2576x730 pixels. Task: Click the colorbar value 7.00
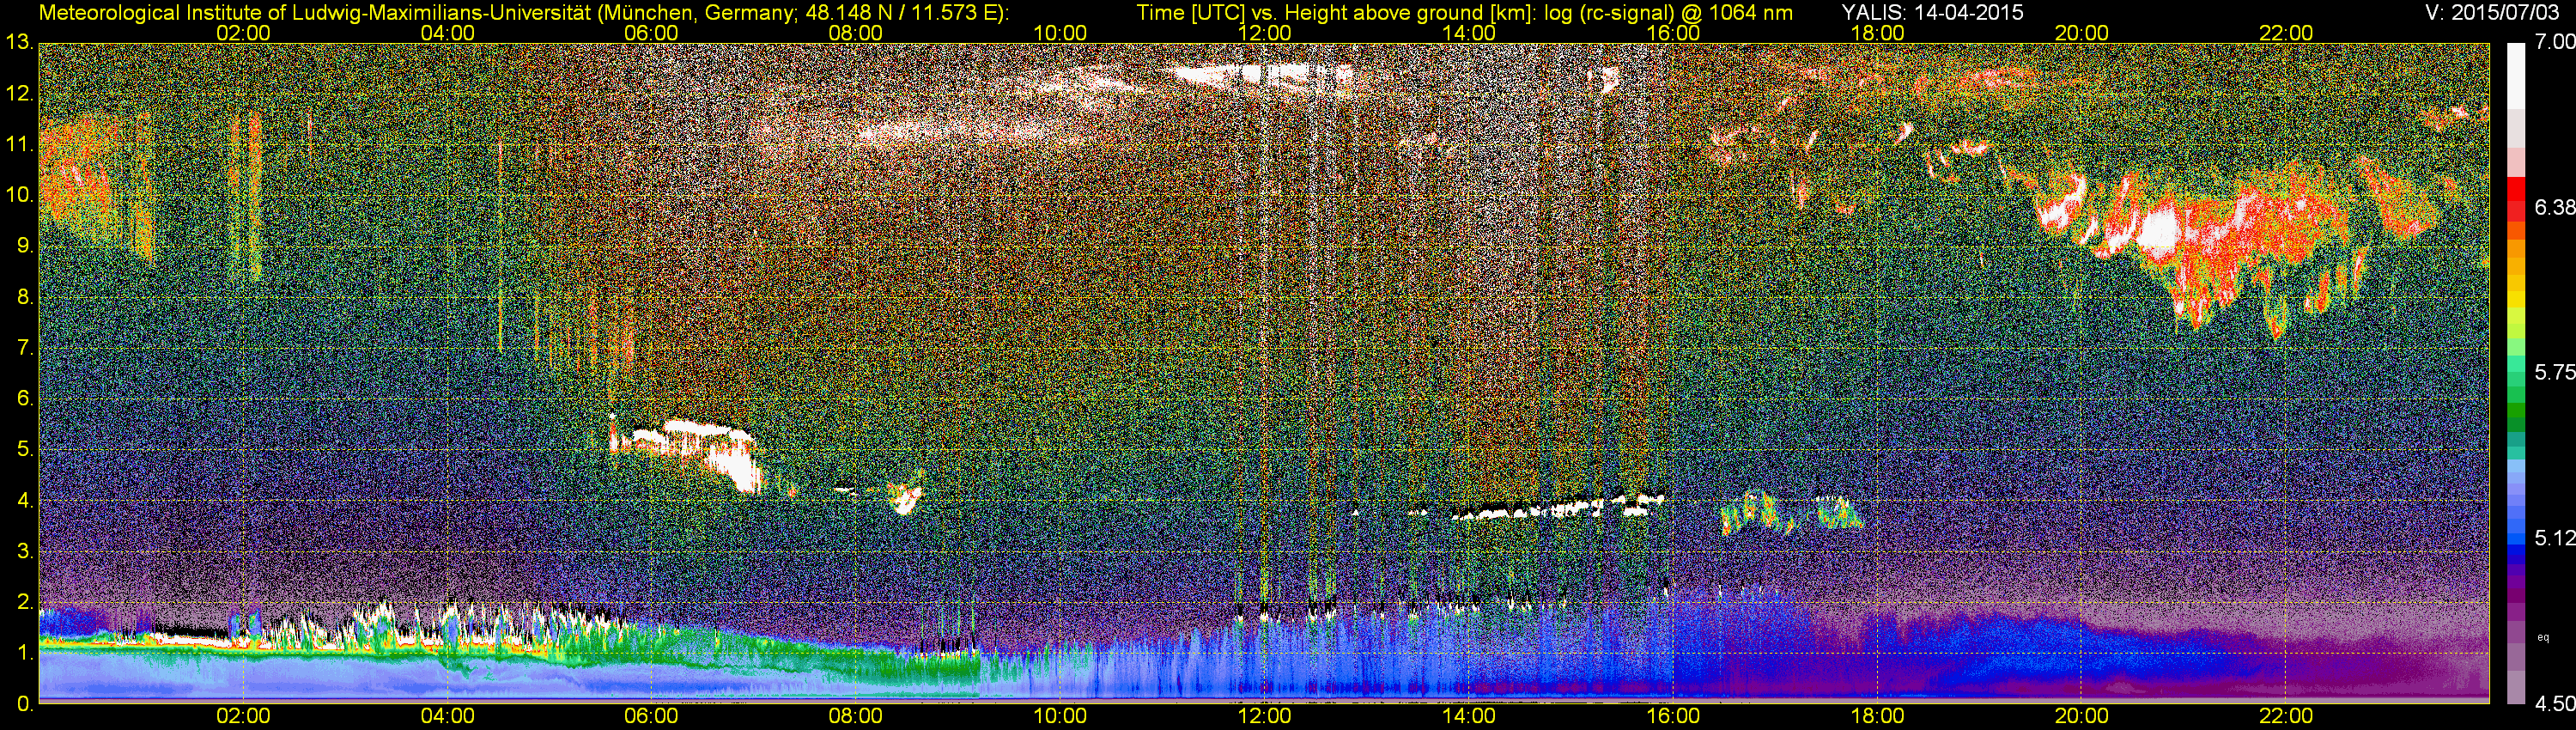[2555, 42]
